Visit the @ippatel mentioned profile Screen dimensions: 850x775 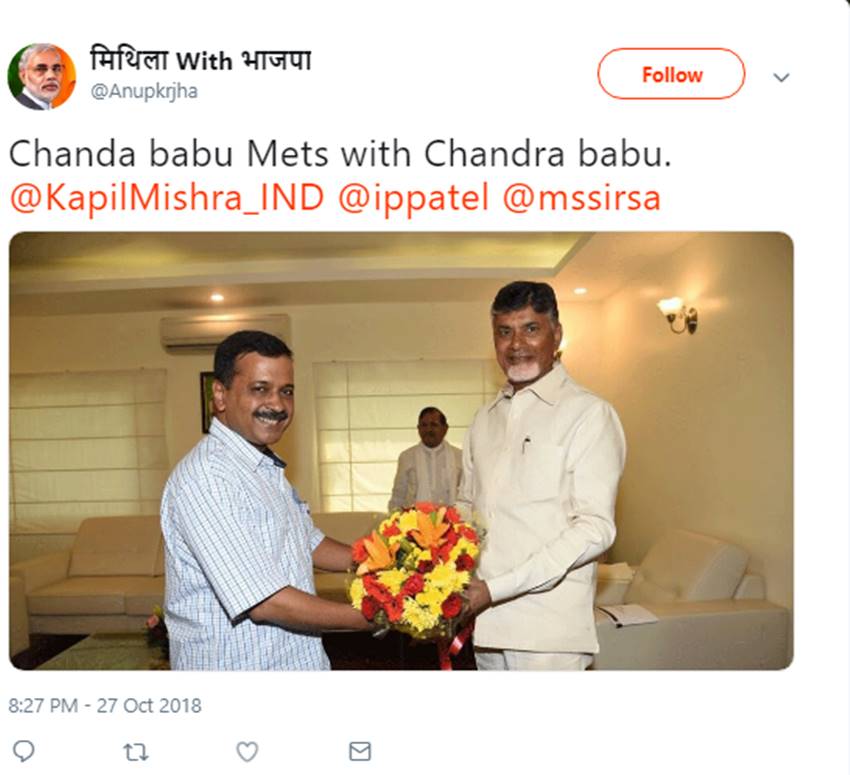tap(414, 197)
